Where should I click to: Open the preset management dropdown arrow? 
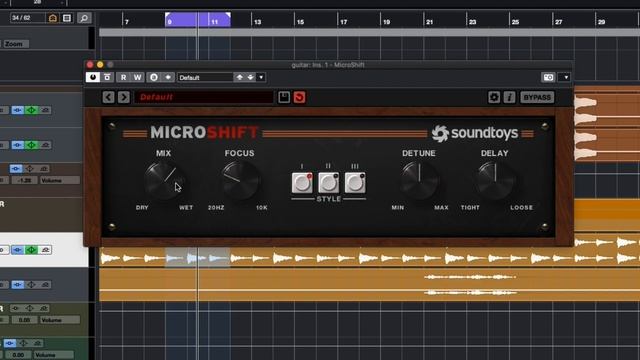tap(261, 78)
